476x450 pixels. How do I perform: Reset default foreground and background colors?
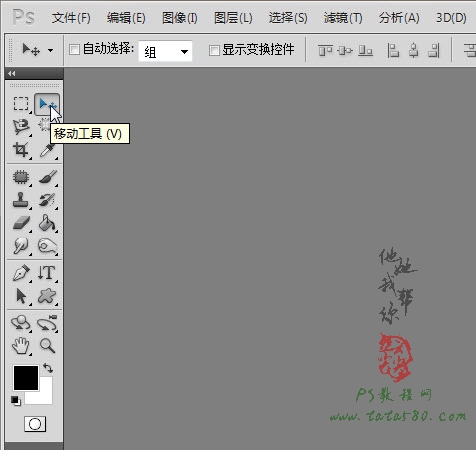(x=15, y=400)
